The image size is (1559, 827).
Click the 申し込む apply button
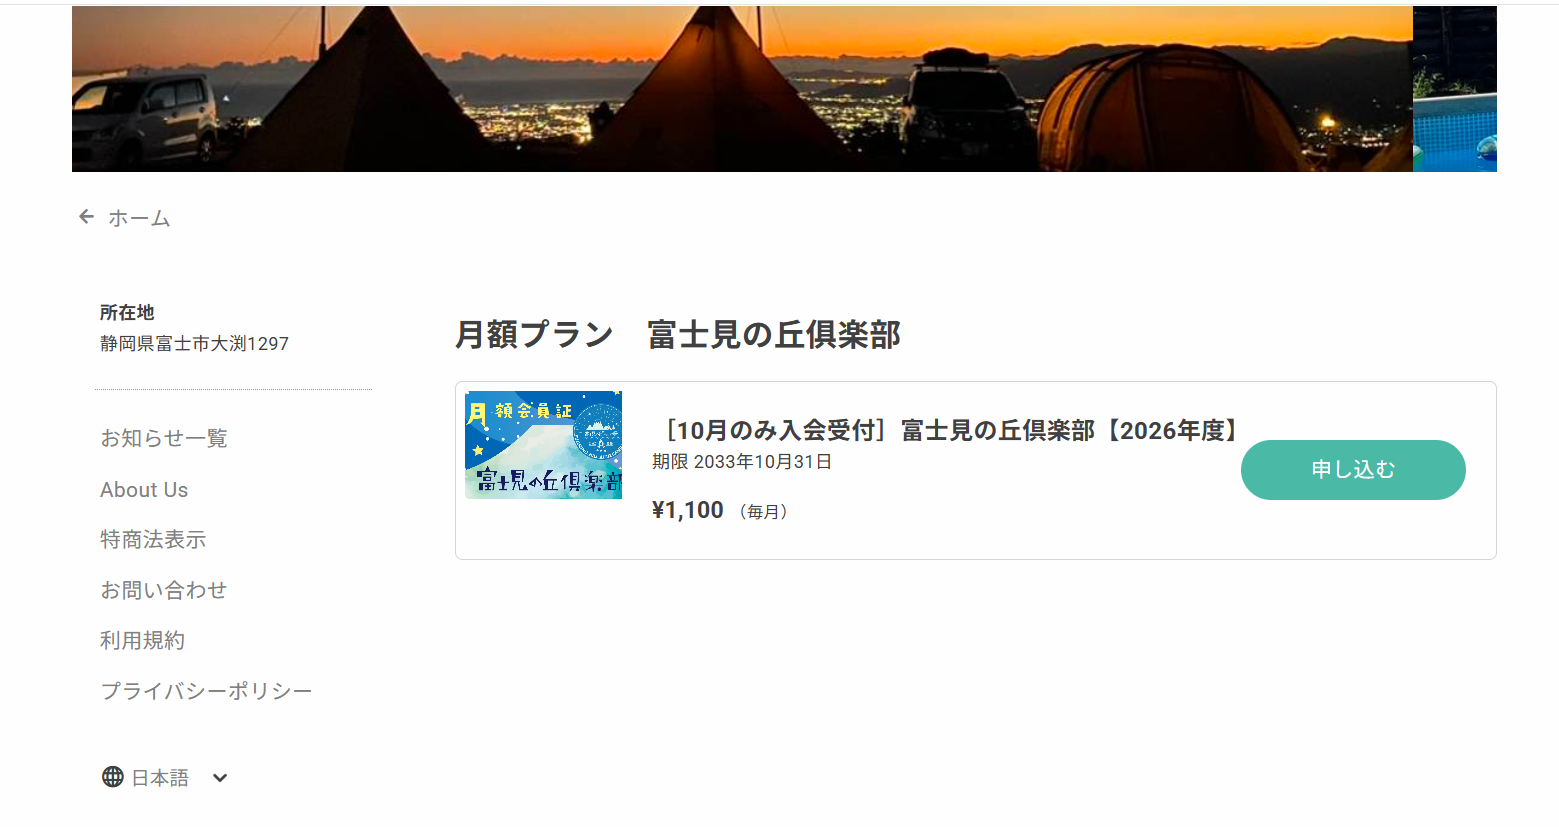click(1353, 470)
